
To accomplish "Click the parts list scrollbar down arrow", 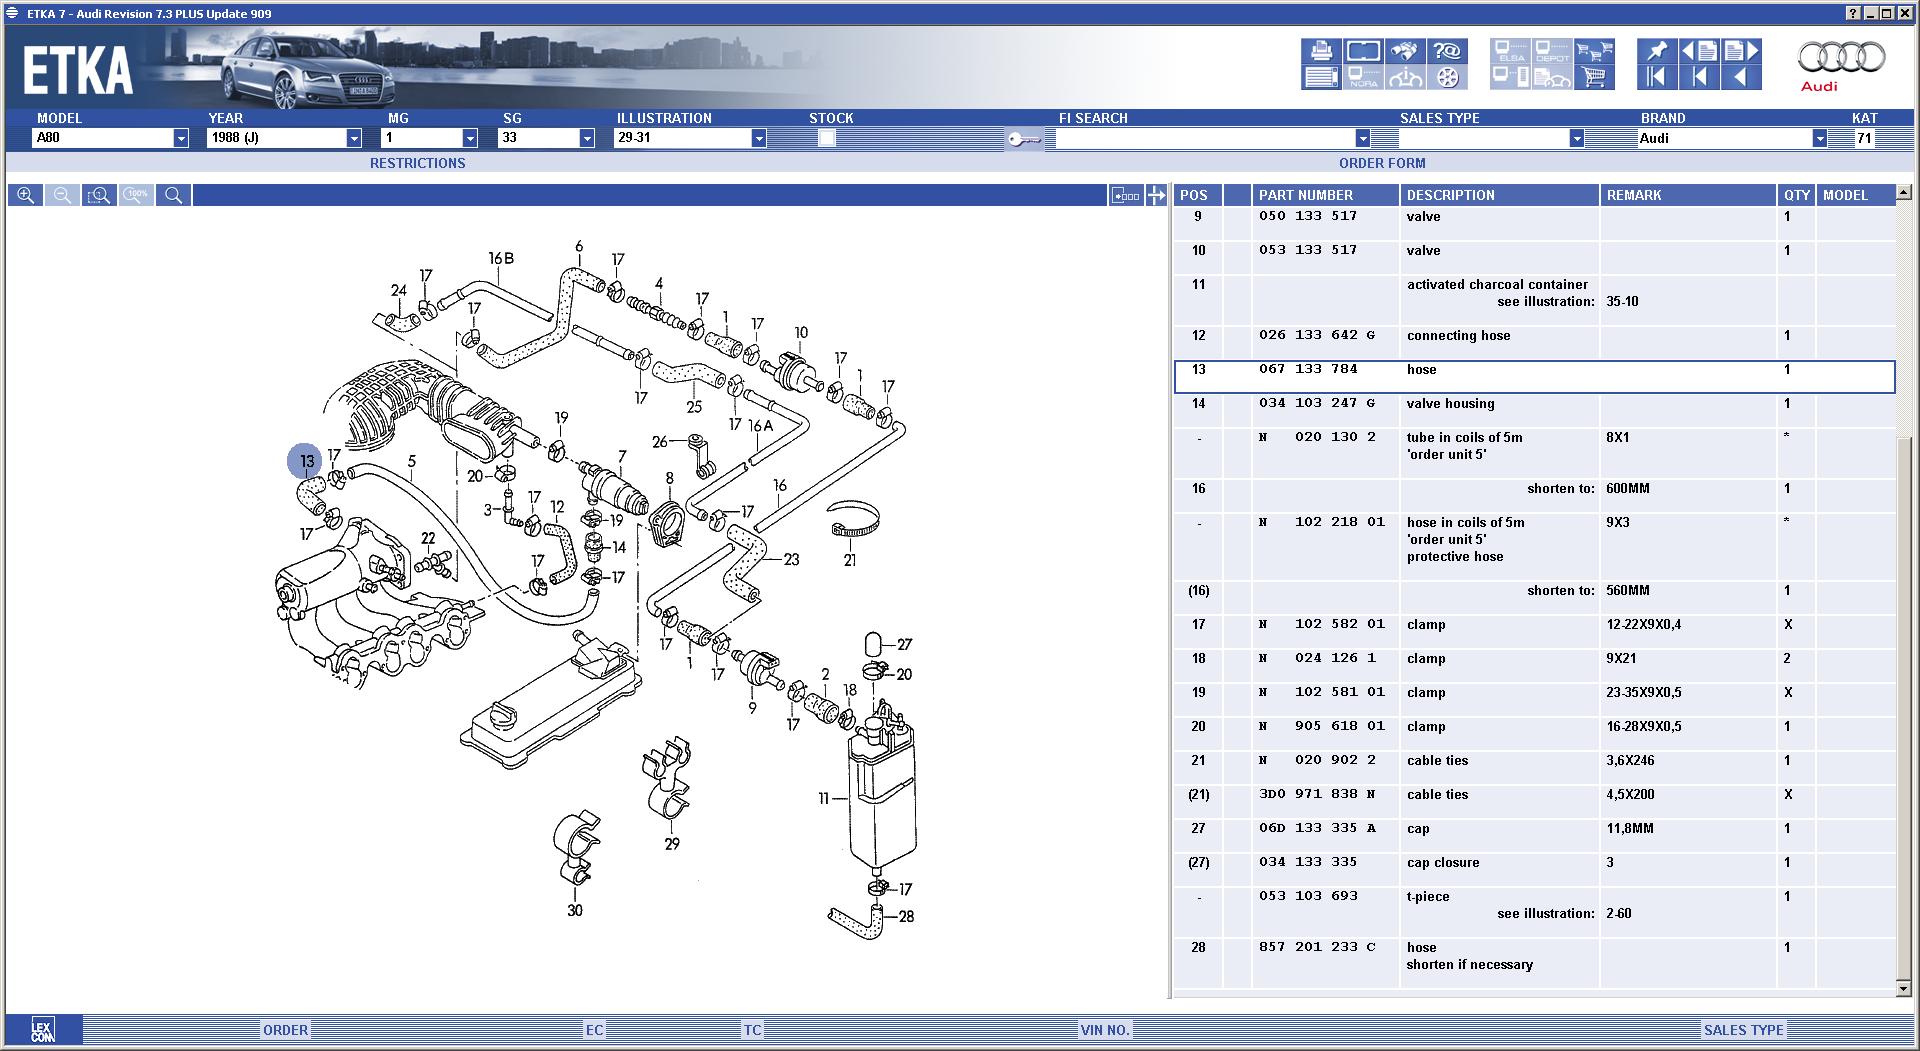I will tap(1903, 989).
